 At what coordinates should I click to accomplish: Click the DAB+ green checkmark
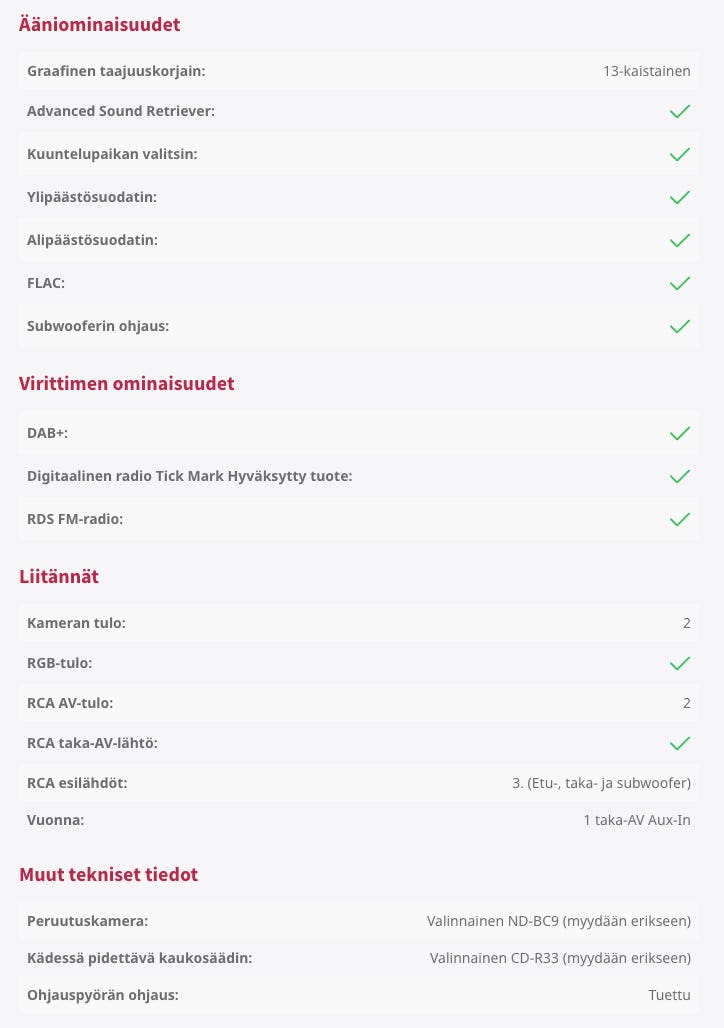pos(680,433)
